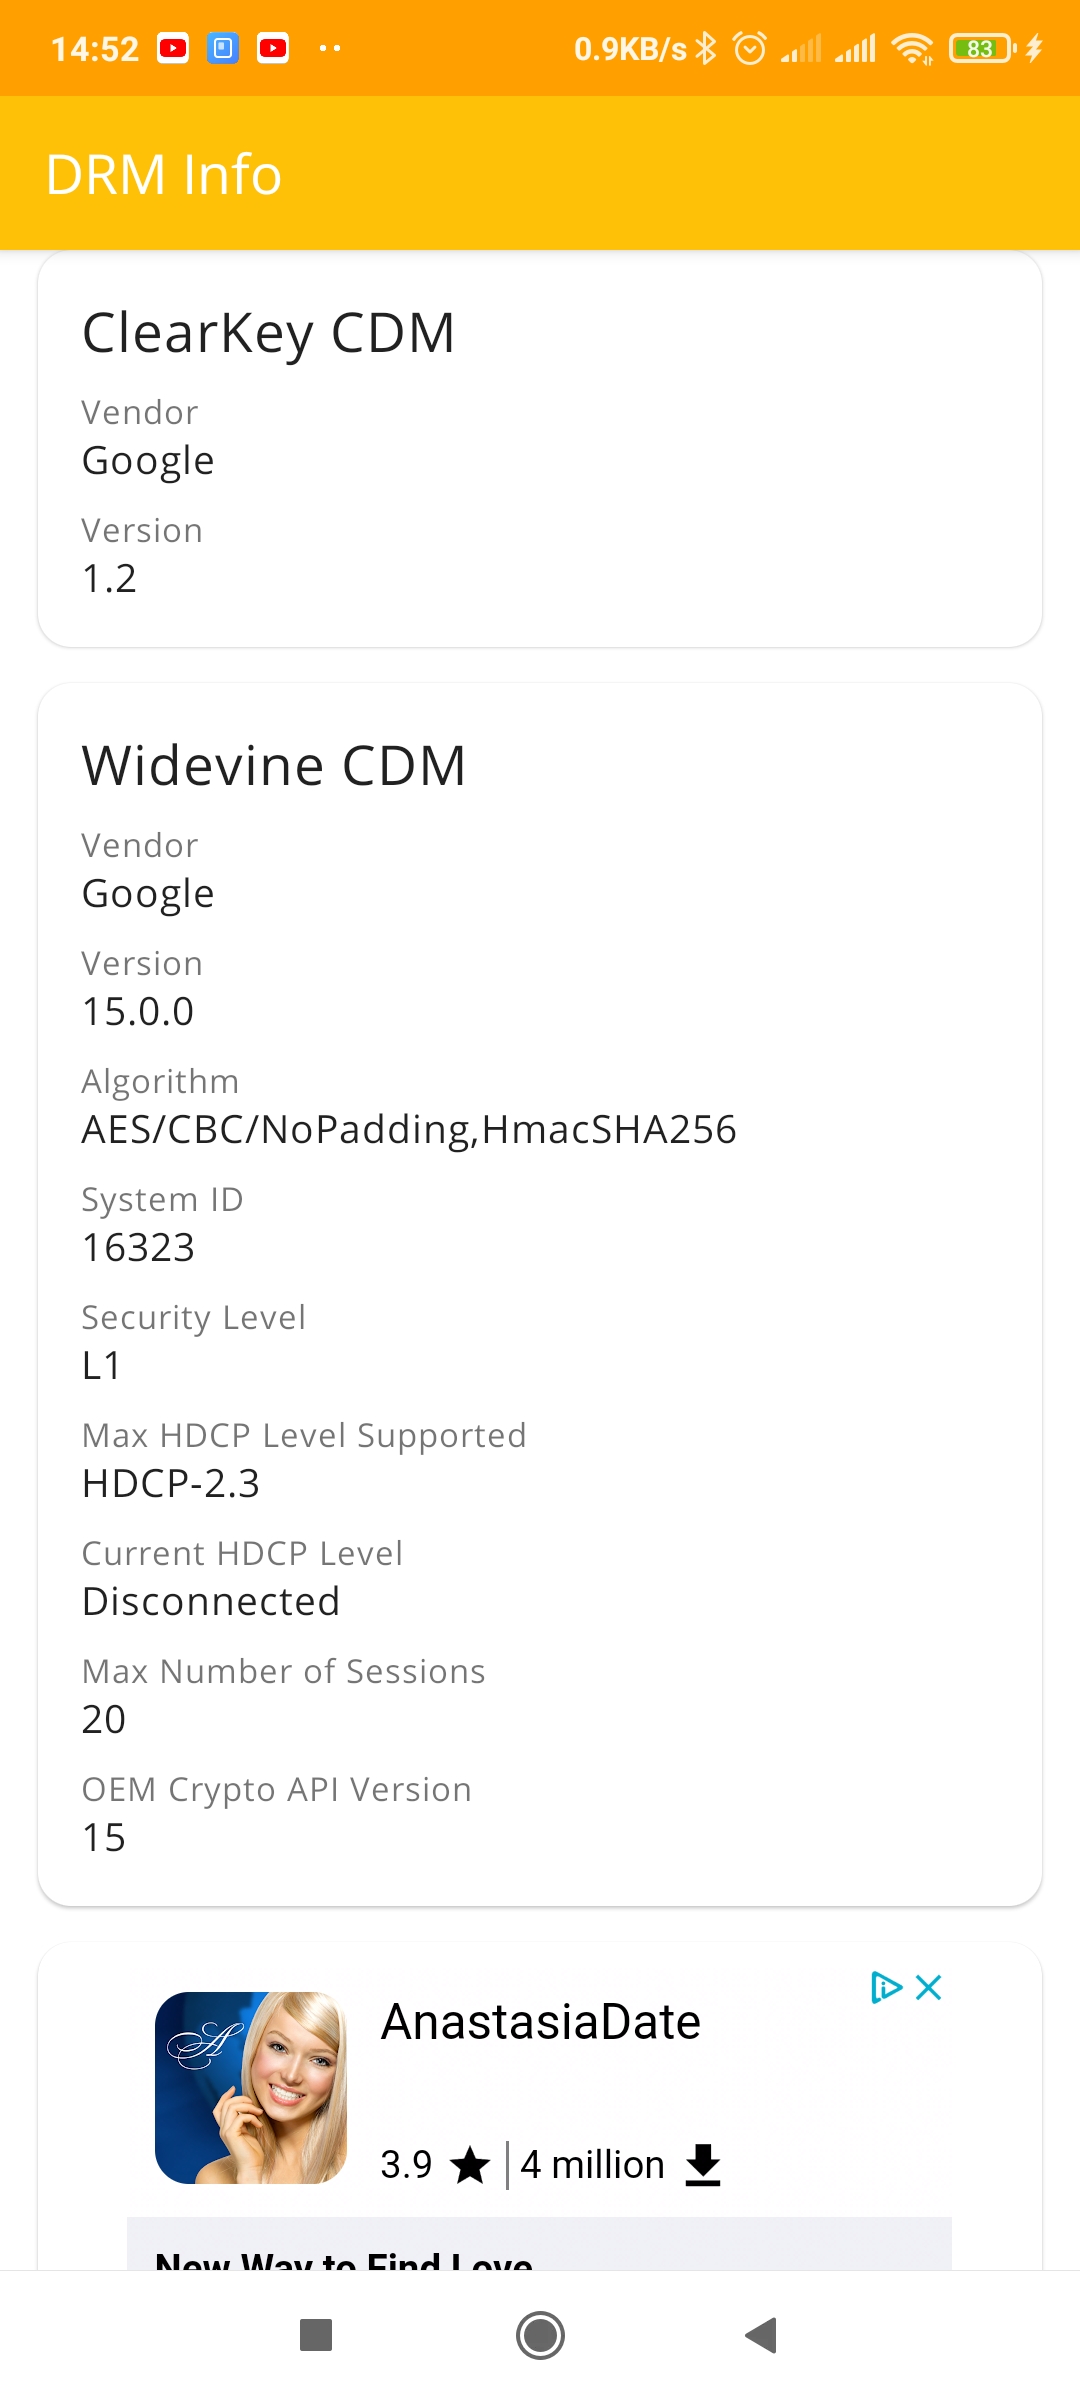This screenshot has height=2400, width=1080.
Task: Select the ClearKey CDM card heading
Action: pos(269,333)
